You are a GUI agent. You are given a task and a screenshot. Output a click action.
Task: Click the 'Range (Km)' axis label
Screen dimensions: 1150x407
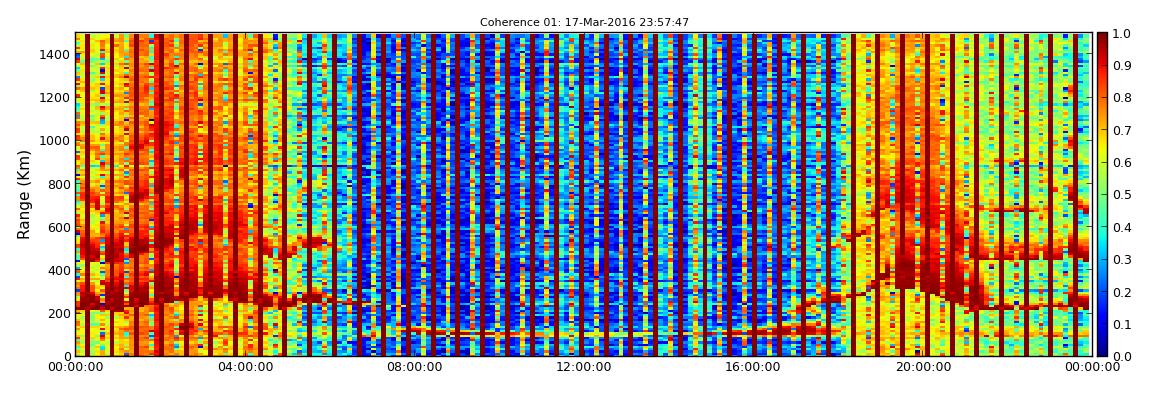[23, 194]
